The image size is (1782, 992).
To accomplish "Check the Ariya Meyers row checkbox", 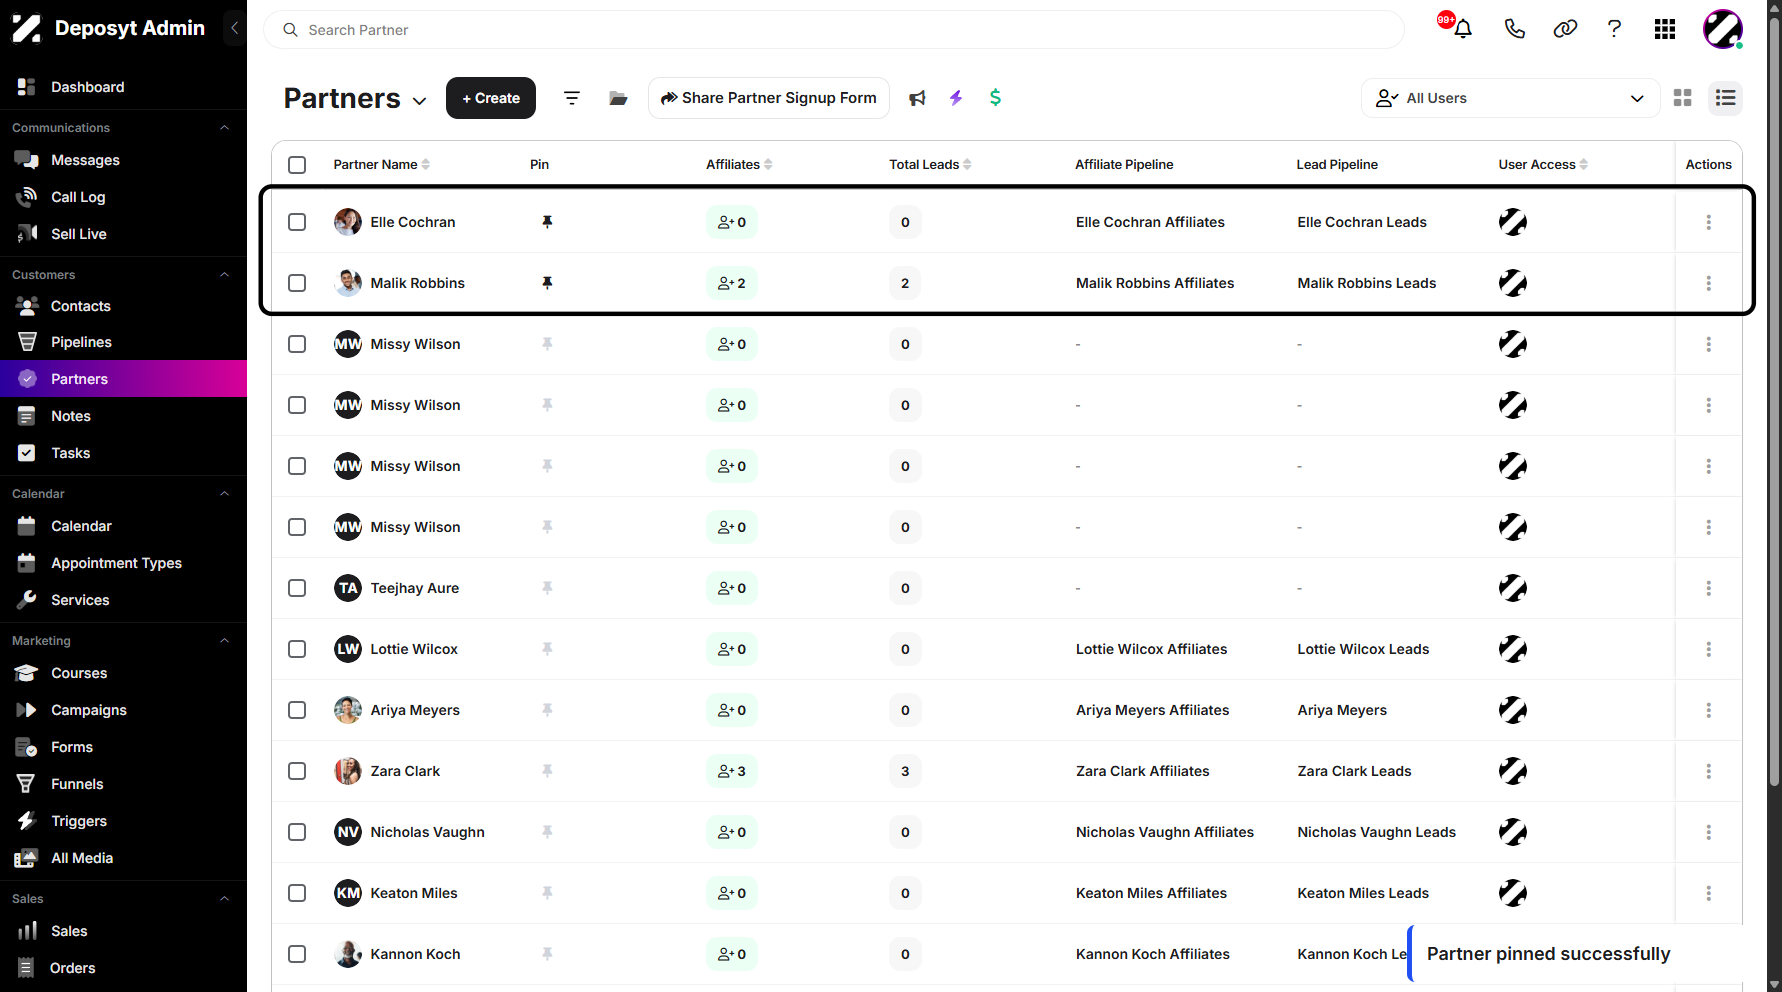I will (297, 710).
